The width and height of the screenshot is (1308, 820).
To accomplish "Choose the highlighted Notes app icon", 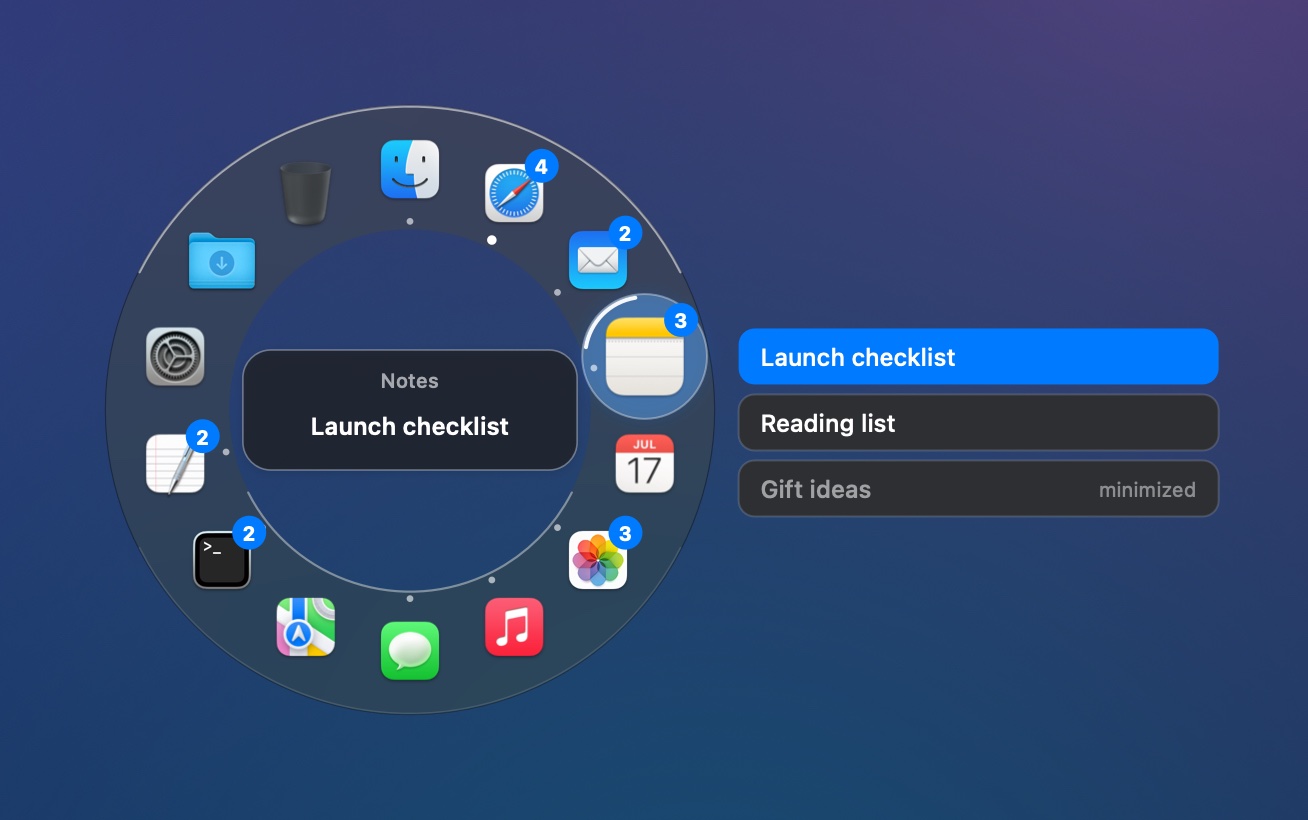I will pyautogui.click(x=645, y=356).
